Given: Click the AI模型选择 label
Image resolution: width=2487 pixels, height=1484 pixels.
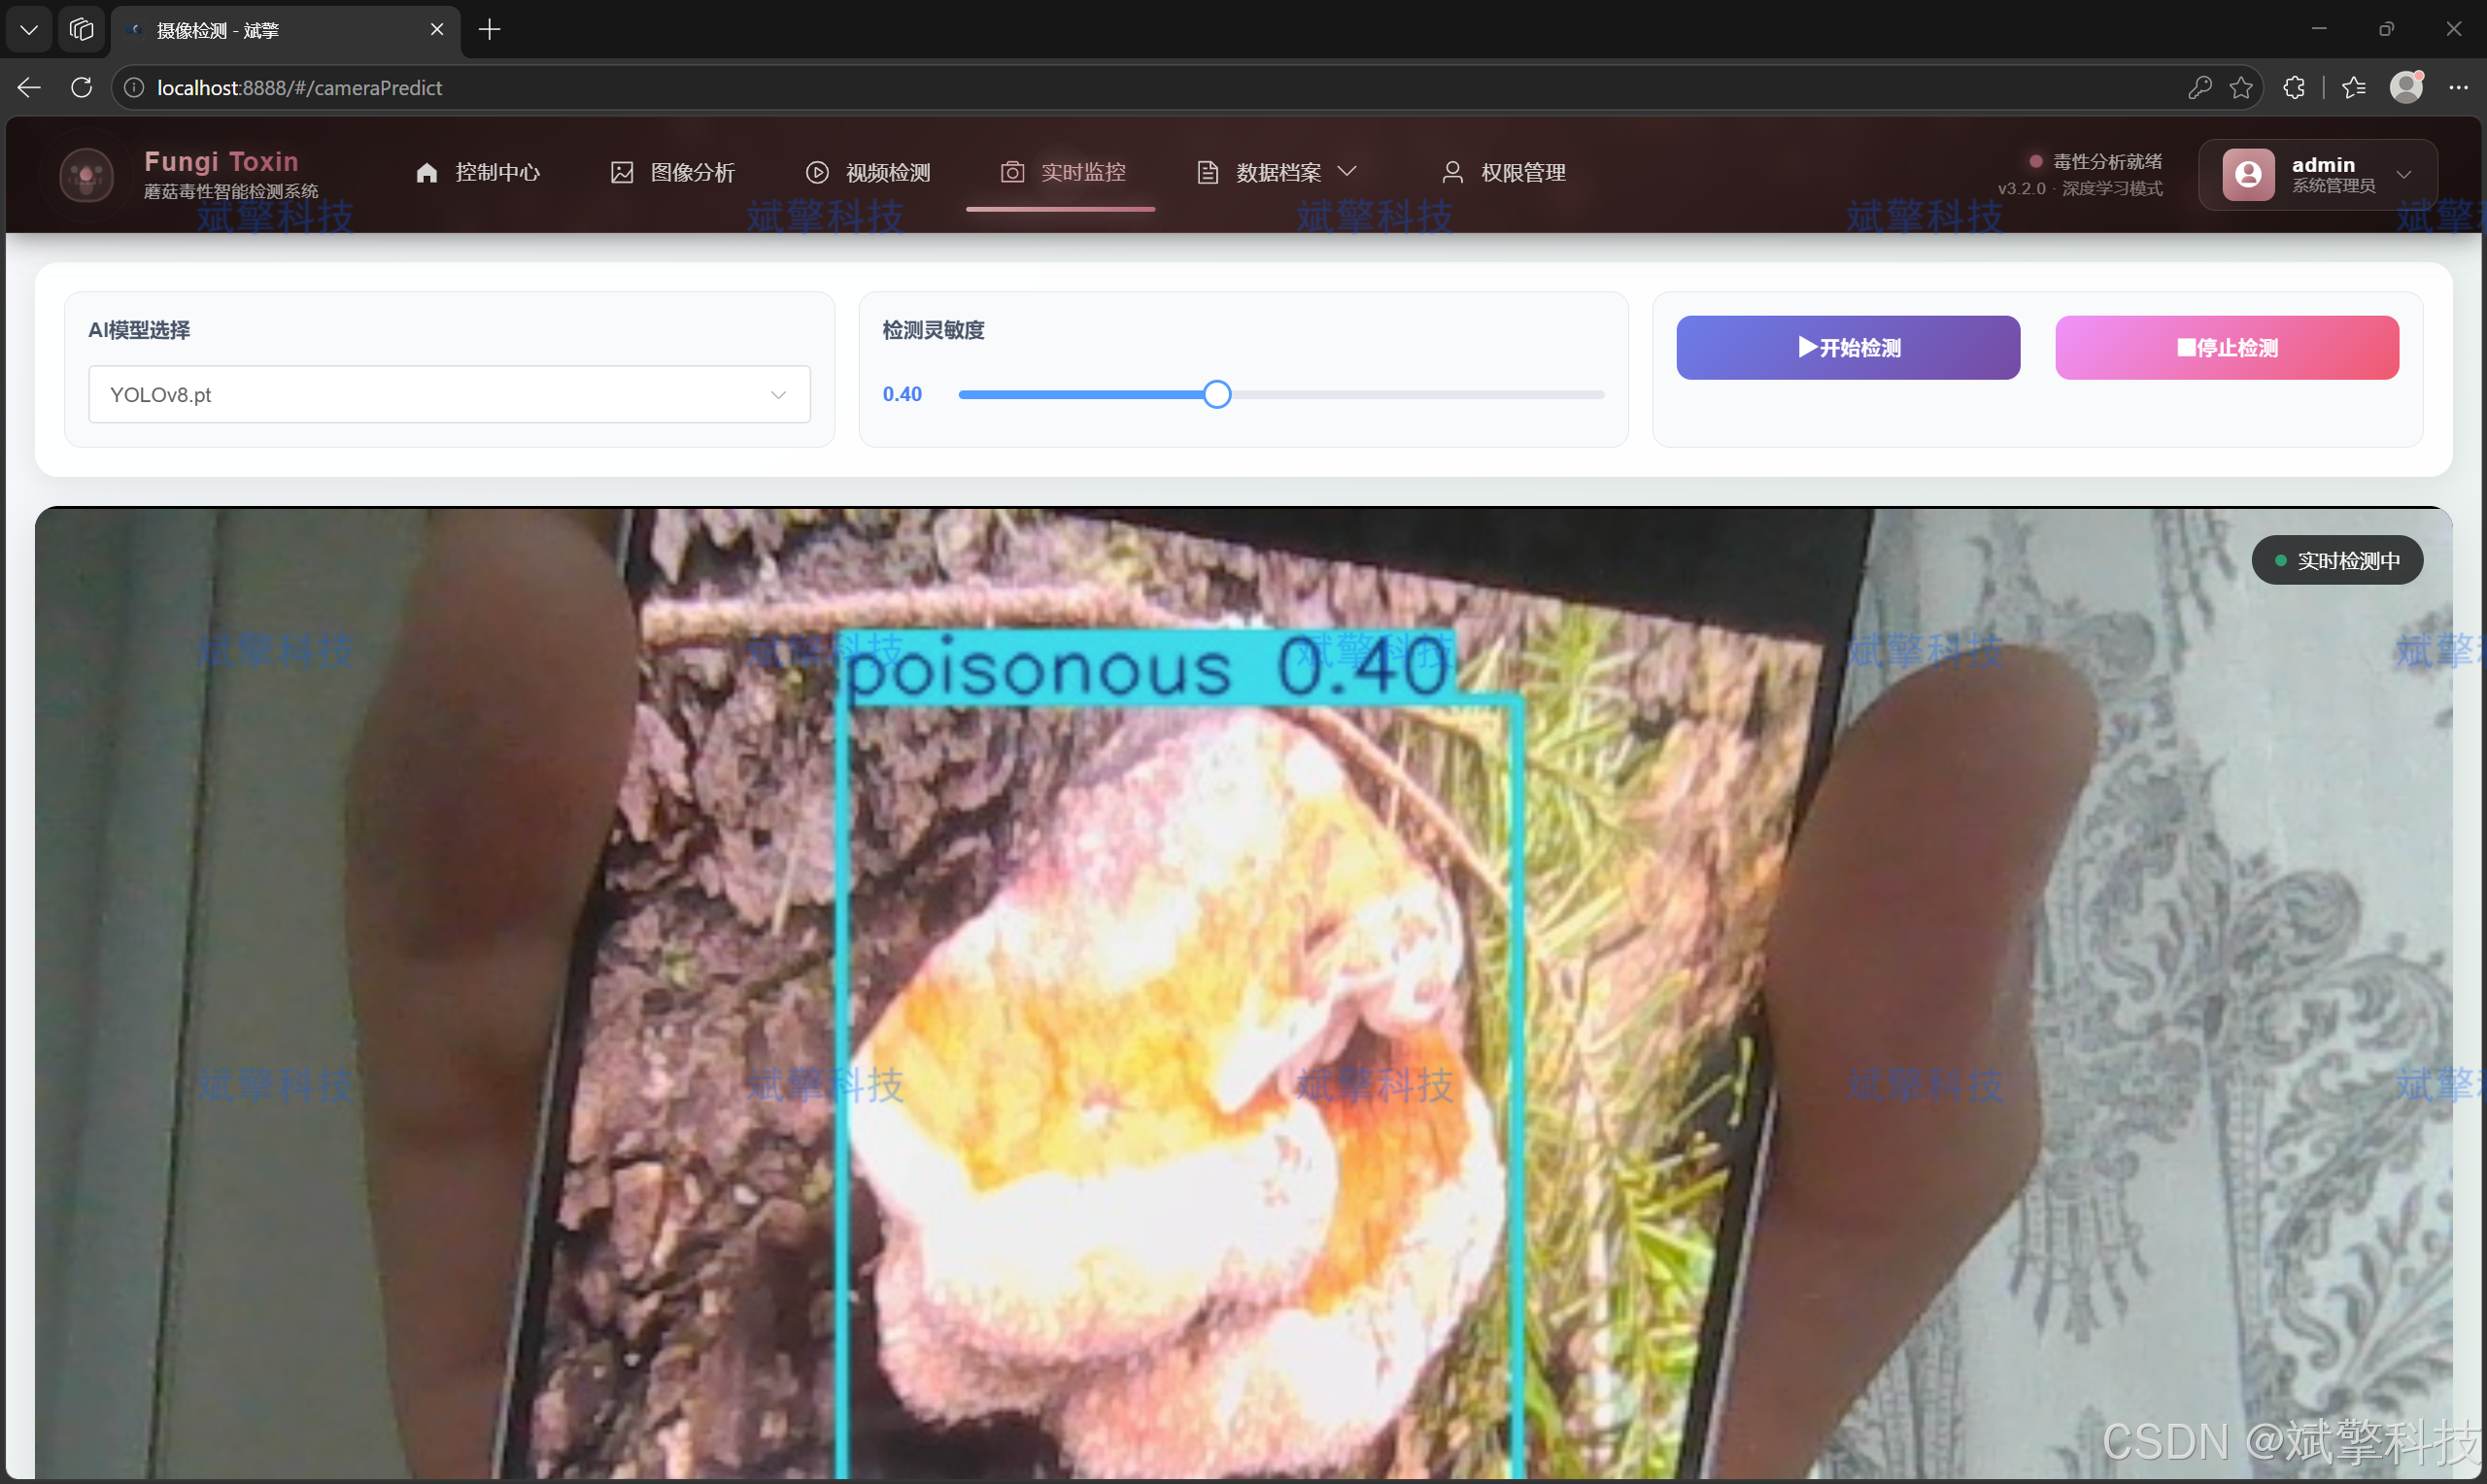Looking at the screenshot, I should (139, 330).
